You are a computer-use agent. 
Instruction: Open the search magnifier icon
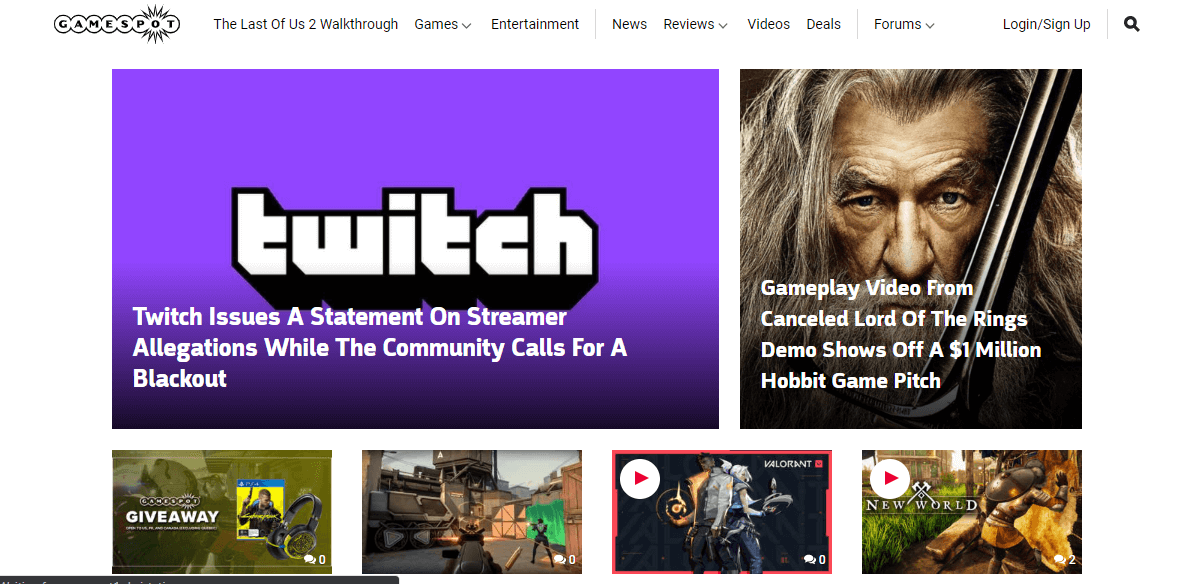click(x=1131, y=24)
